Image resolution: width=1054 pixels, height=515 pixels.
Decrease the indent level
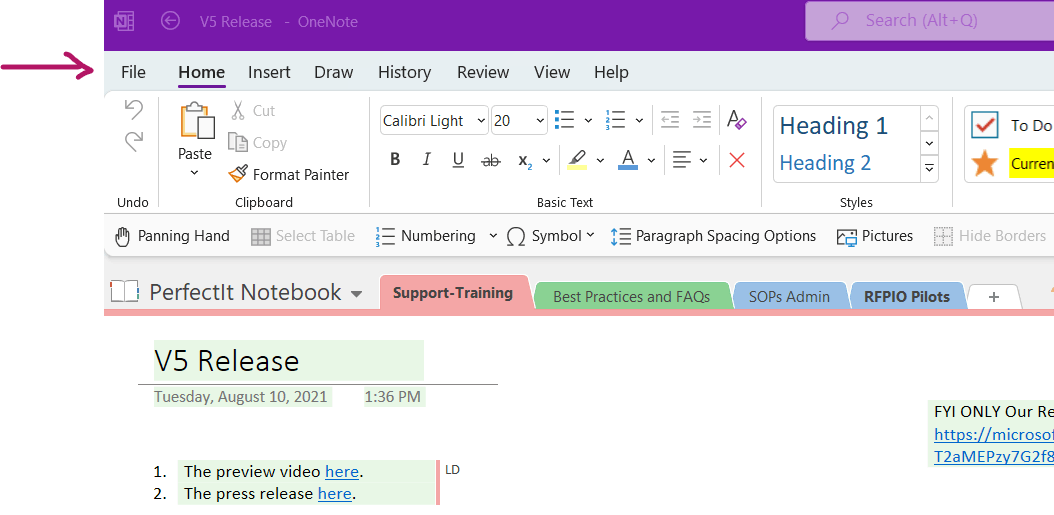670,120
